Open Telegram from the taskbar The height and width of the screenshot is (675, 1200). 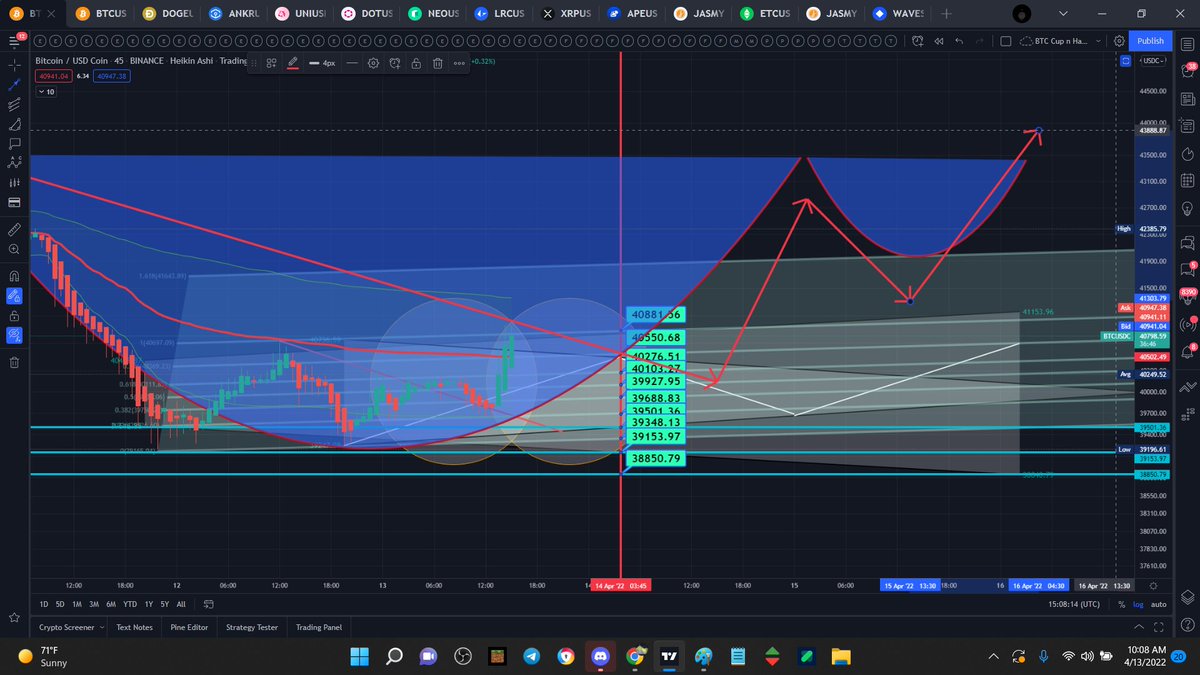click(x=531, y=656)
